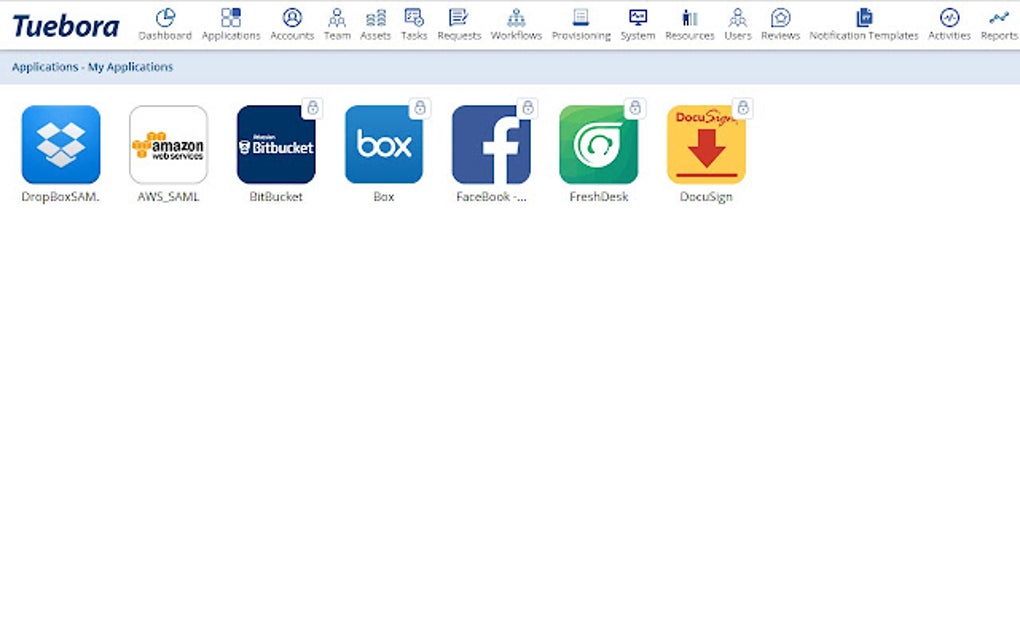Navigate to Assets
1020x638 pixels.
tap(375, 25)
